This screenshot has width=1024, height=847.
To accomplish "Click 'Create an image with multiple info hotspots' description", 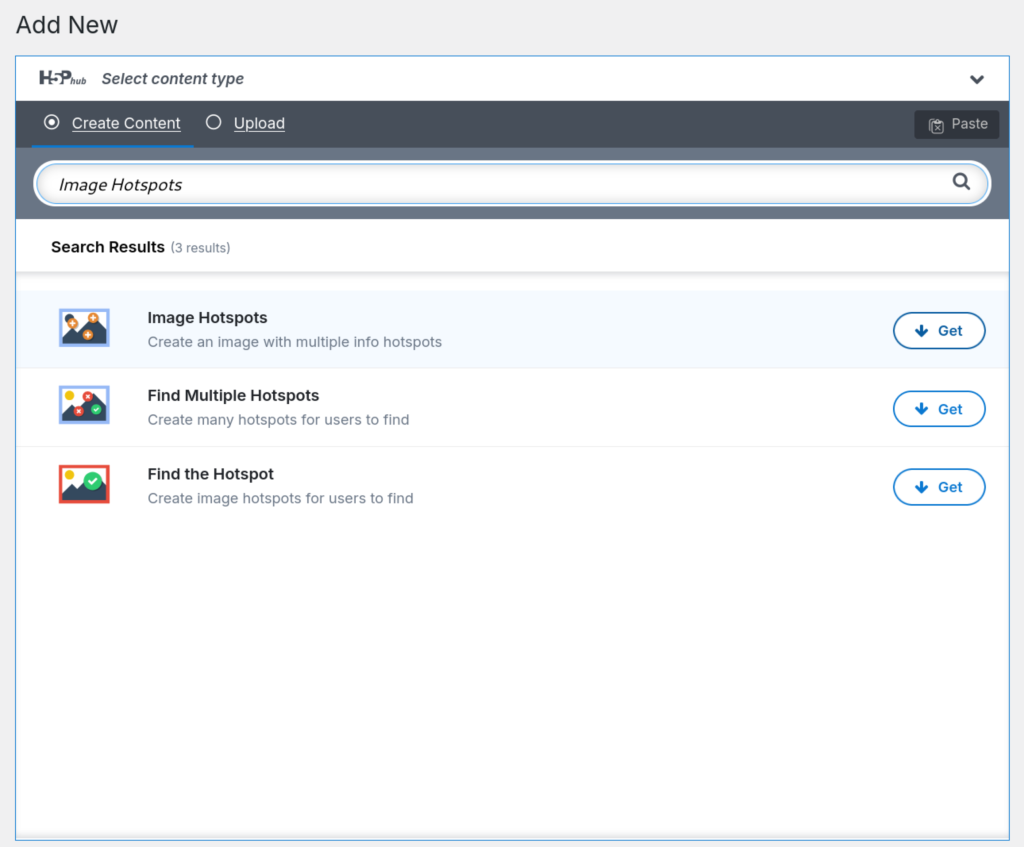I will pos(294,342).
